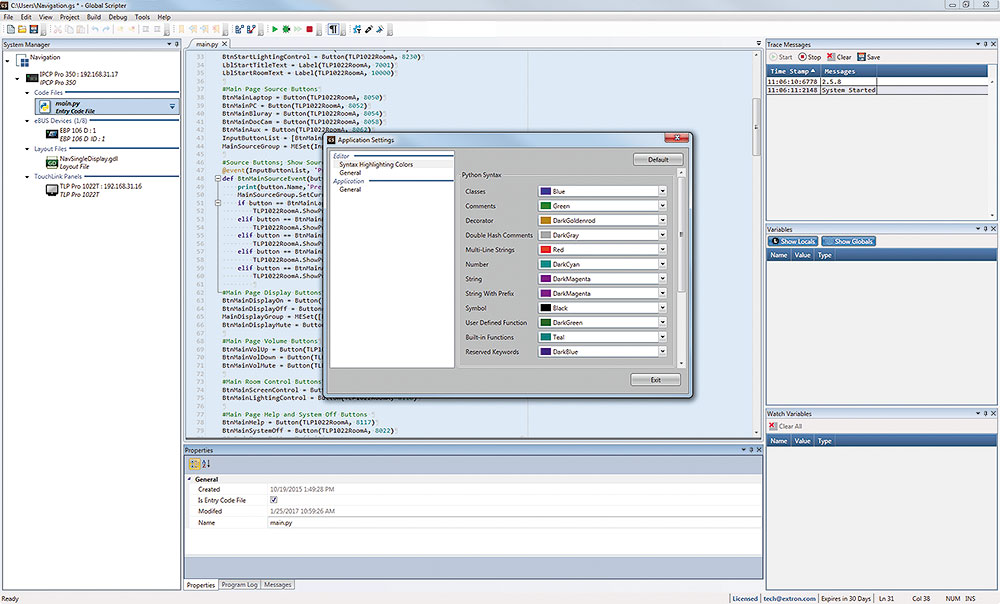Open the Debug menu

coord(118,17)
